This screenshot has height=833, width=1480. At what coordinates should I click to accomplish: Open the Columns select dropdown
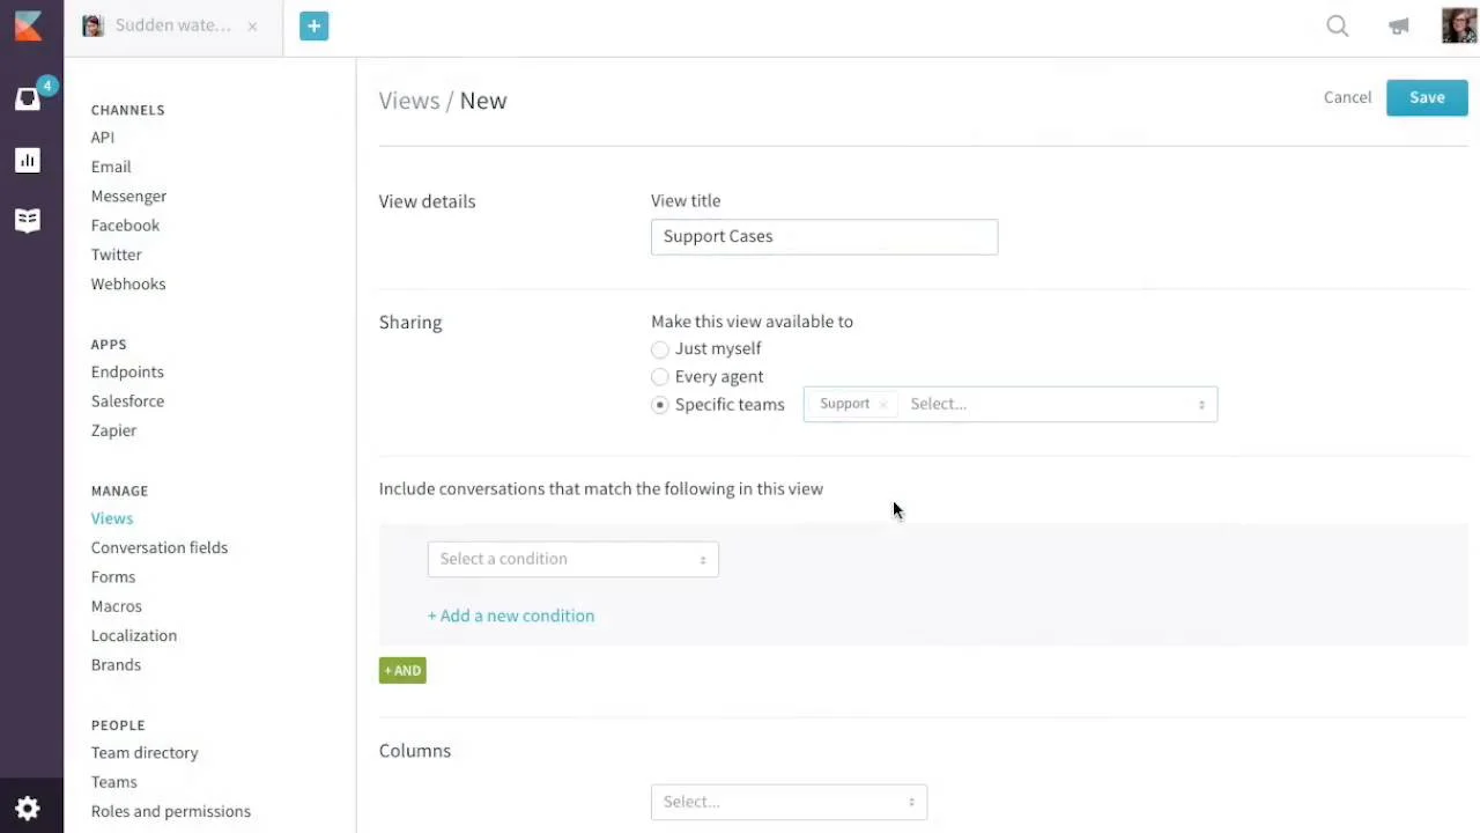point(788,801)
